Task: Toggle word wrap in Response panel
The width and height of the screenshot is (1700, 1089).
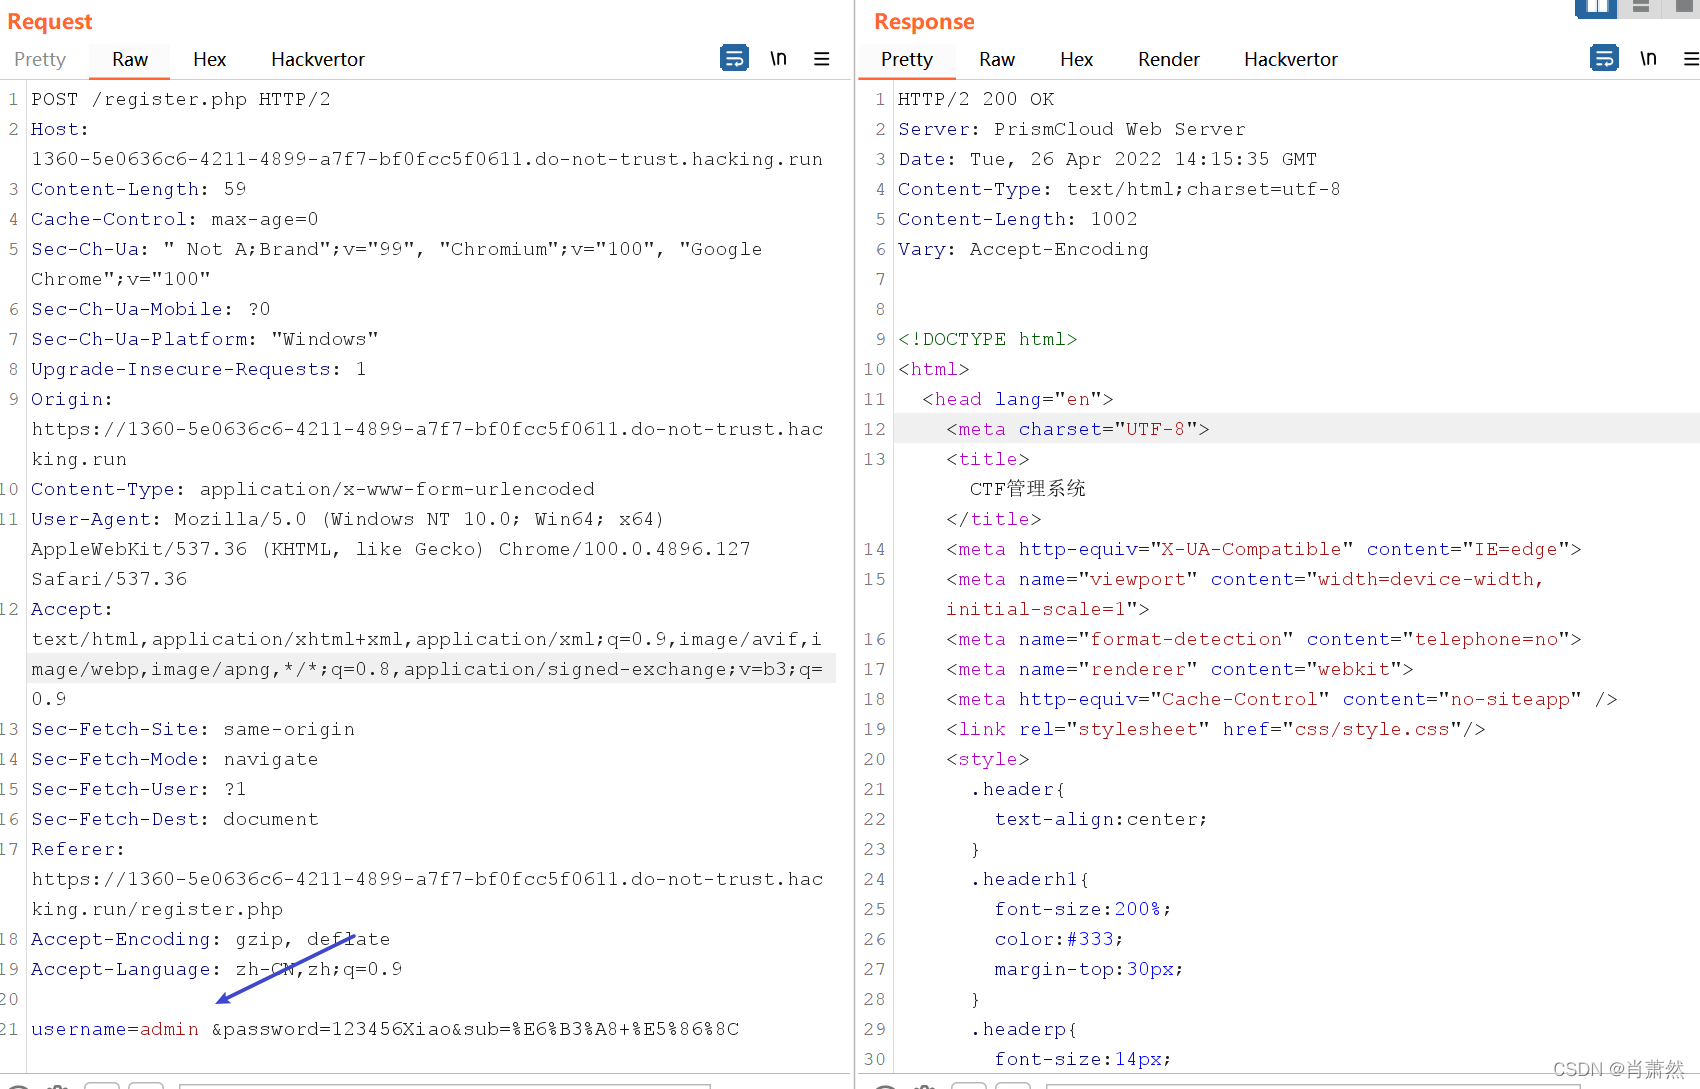Action: [1604, 58]
